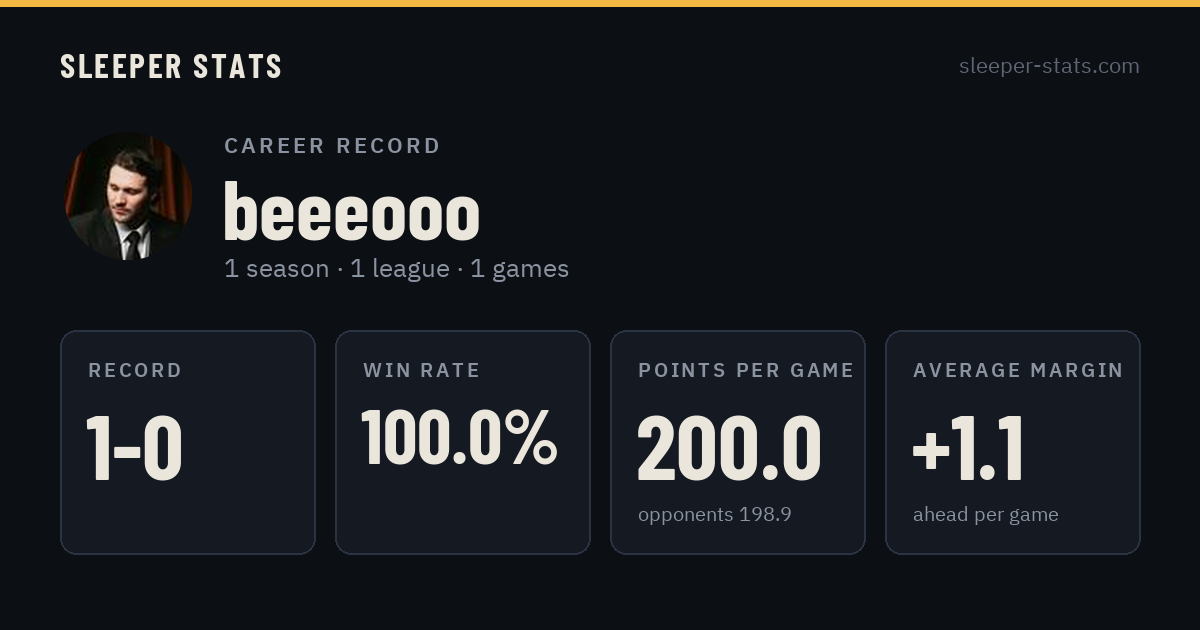Click the 200.0 points value

coord(729,449)
